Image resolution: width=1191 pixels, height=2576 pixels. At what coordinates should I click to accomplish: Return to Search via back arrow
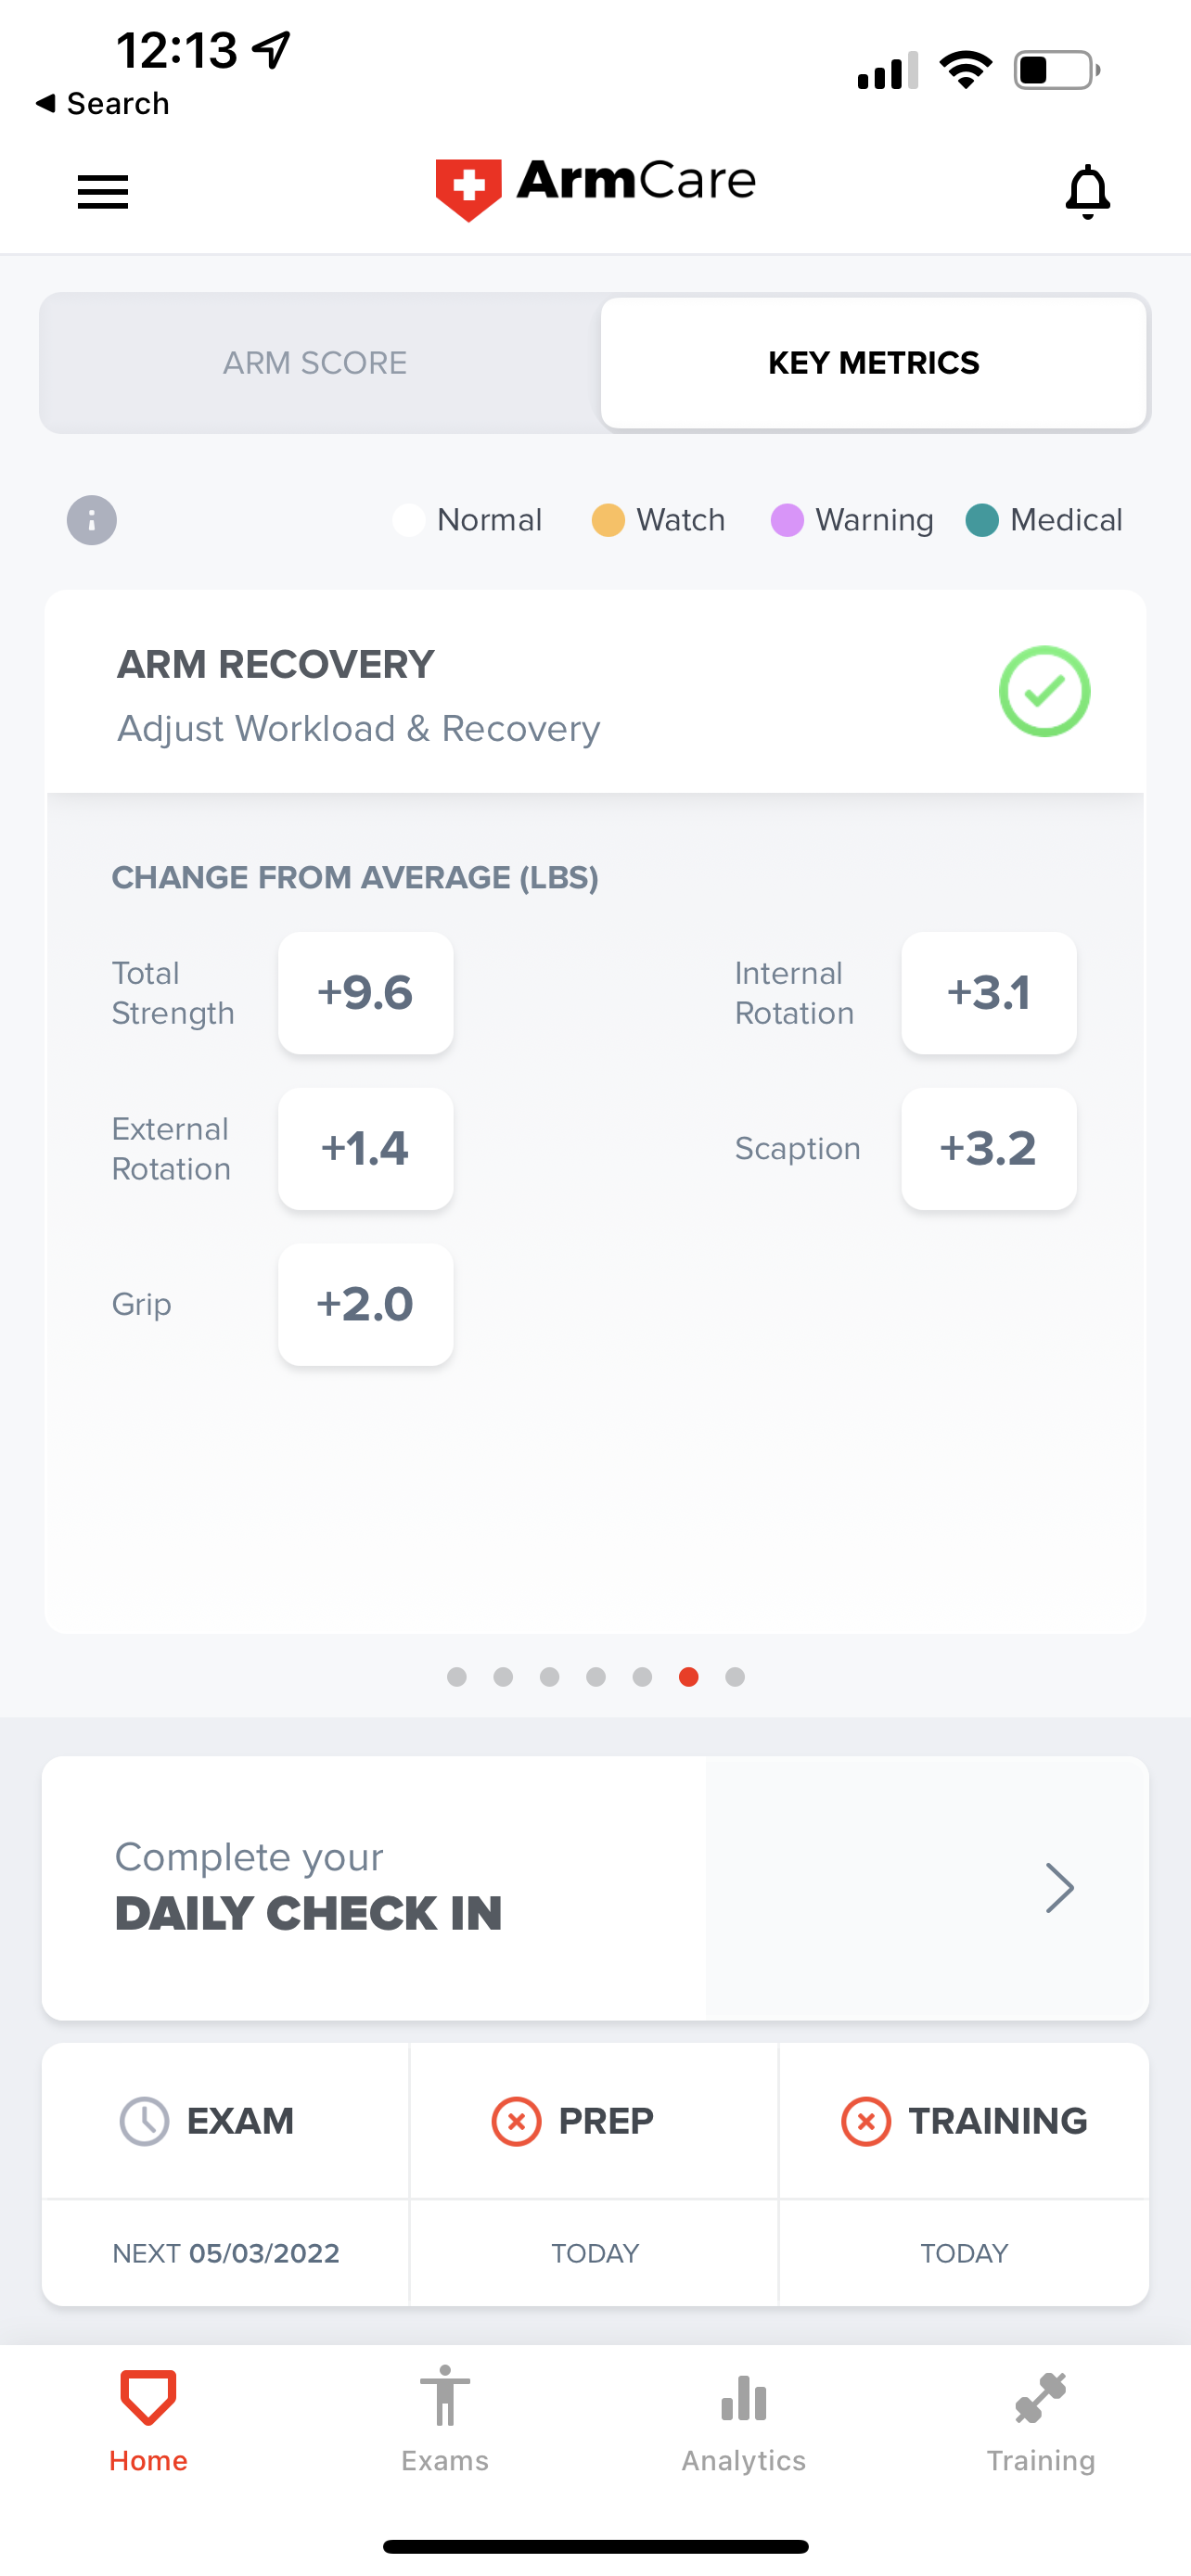(x=46, y=103)
